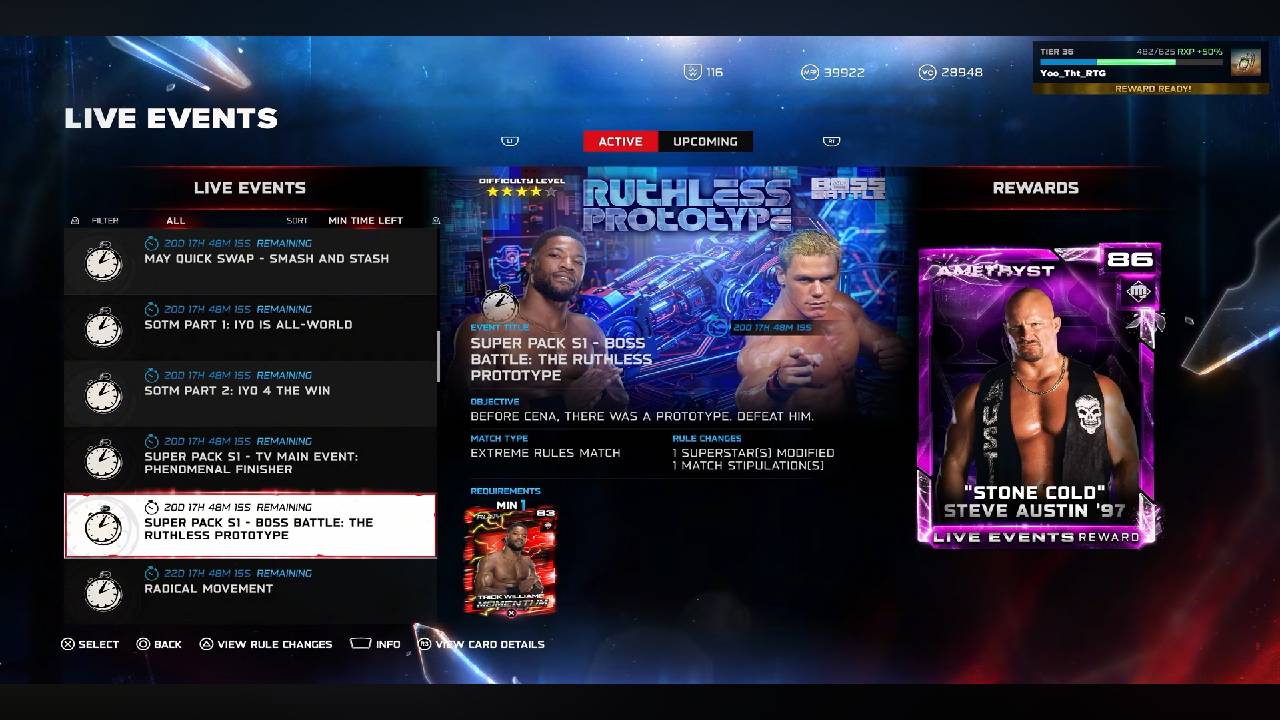Click the Yoo_Tht_RTG player name
Viewport: 1280px width, 720px height.
click(x=1073, y=73)
